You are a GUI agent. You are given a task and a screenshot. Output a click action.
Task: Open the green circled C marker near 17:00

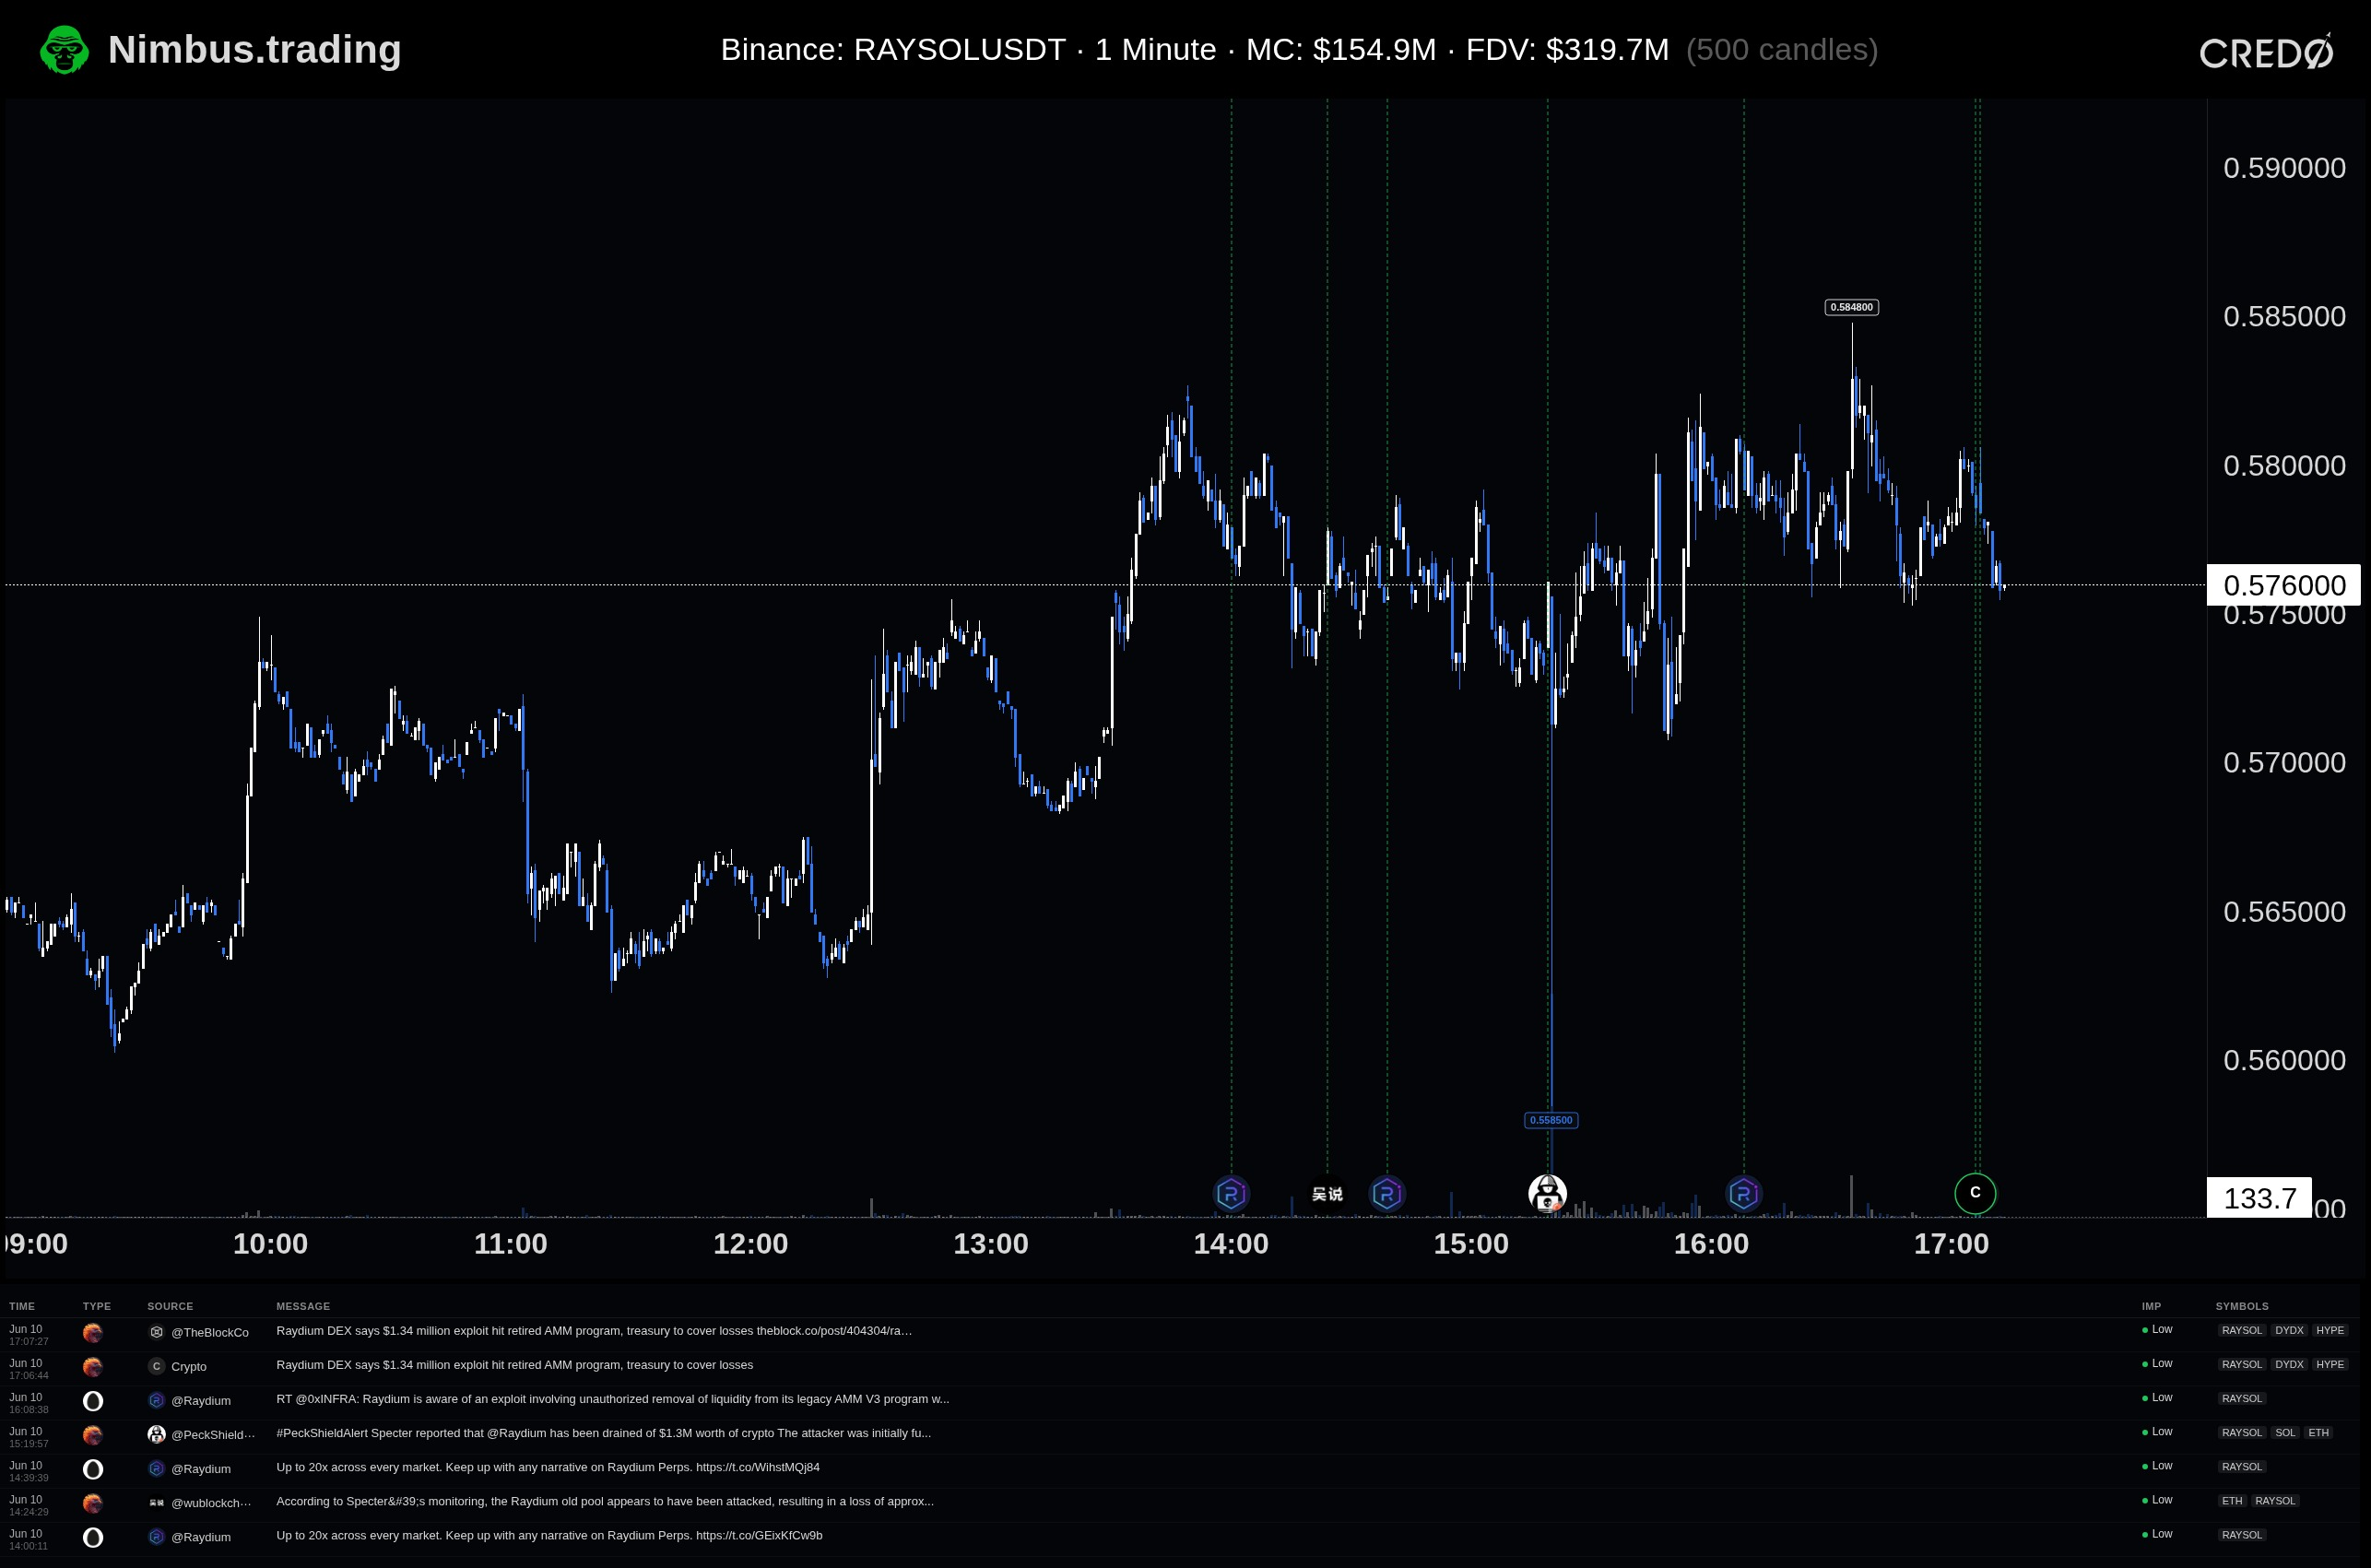1975,1193
